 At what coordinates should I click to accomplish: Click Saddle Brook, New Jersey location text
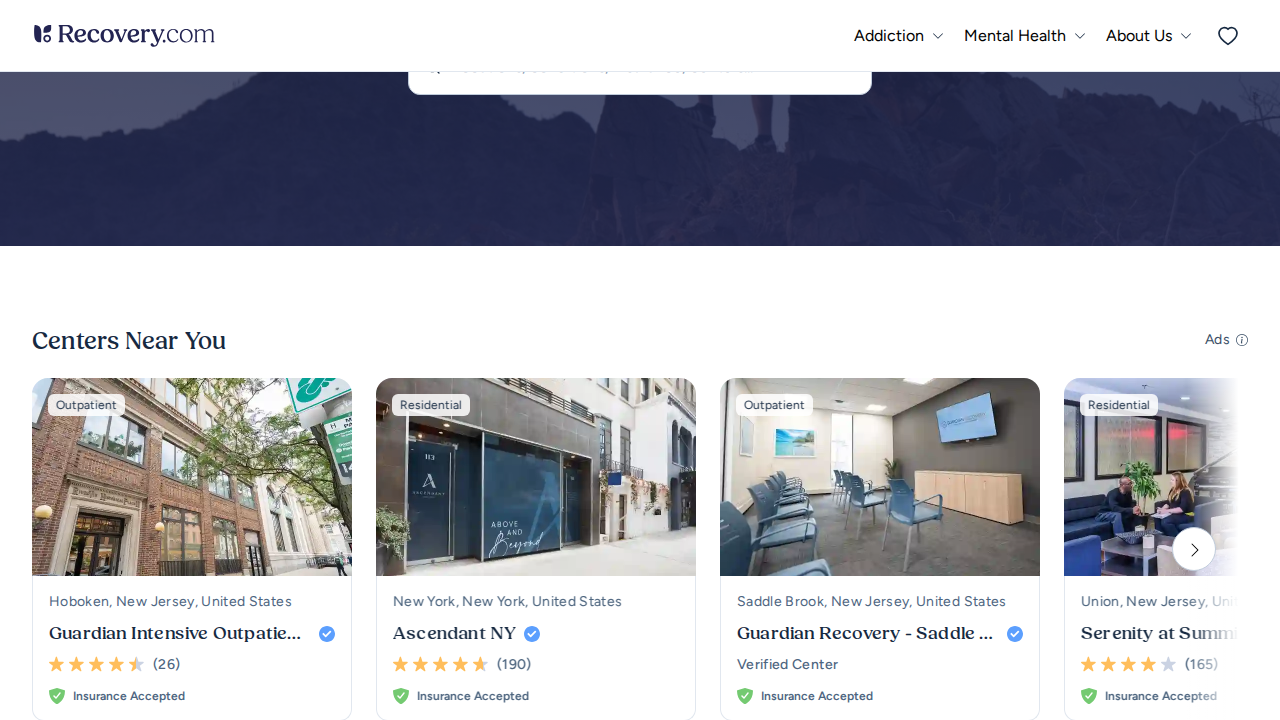[871, 601]
